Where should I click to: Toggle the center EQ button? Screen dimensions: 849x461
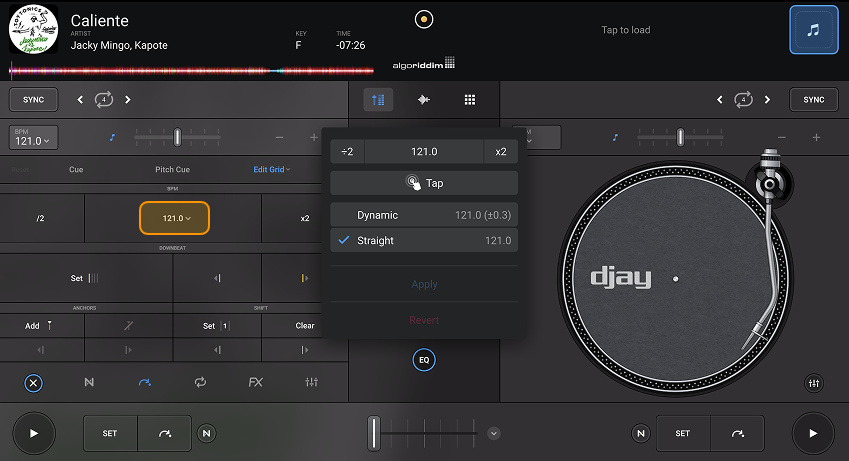[x=424, y=360]
